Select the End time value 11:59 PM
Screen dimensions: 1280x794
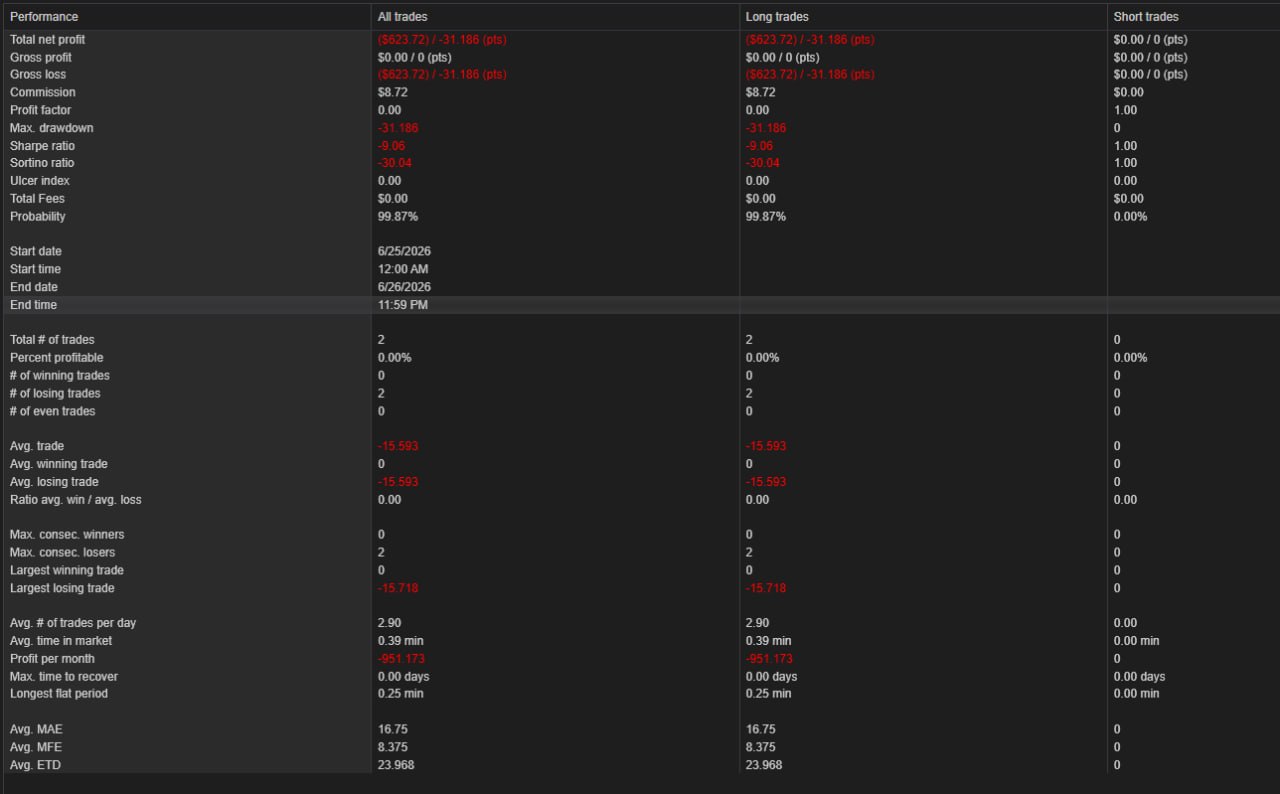click(402, 305)
